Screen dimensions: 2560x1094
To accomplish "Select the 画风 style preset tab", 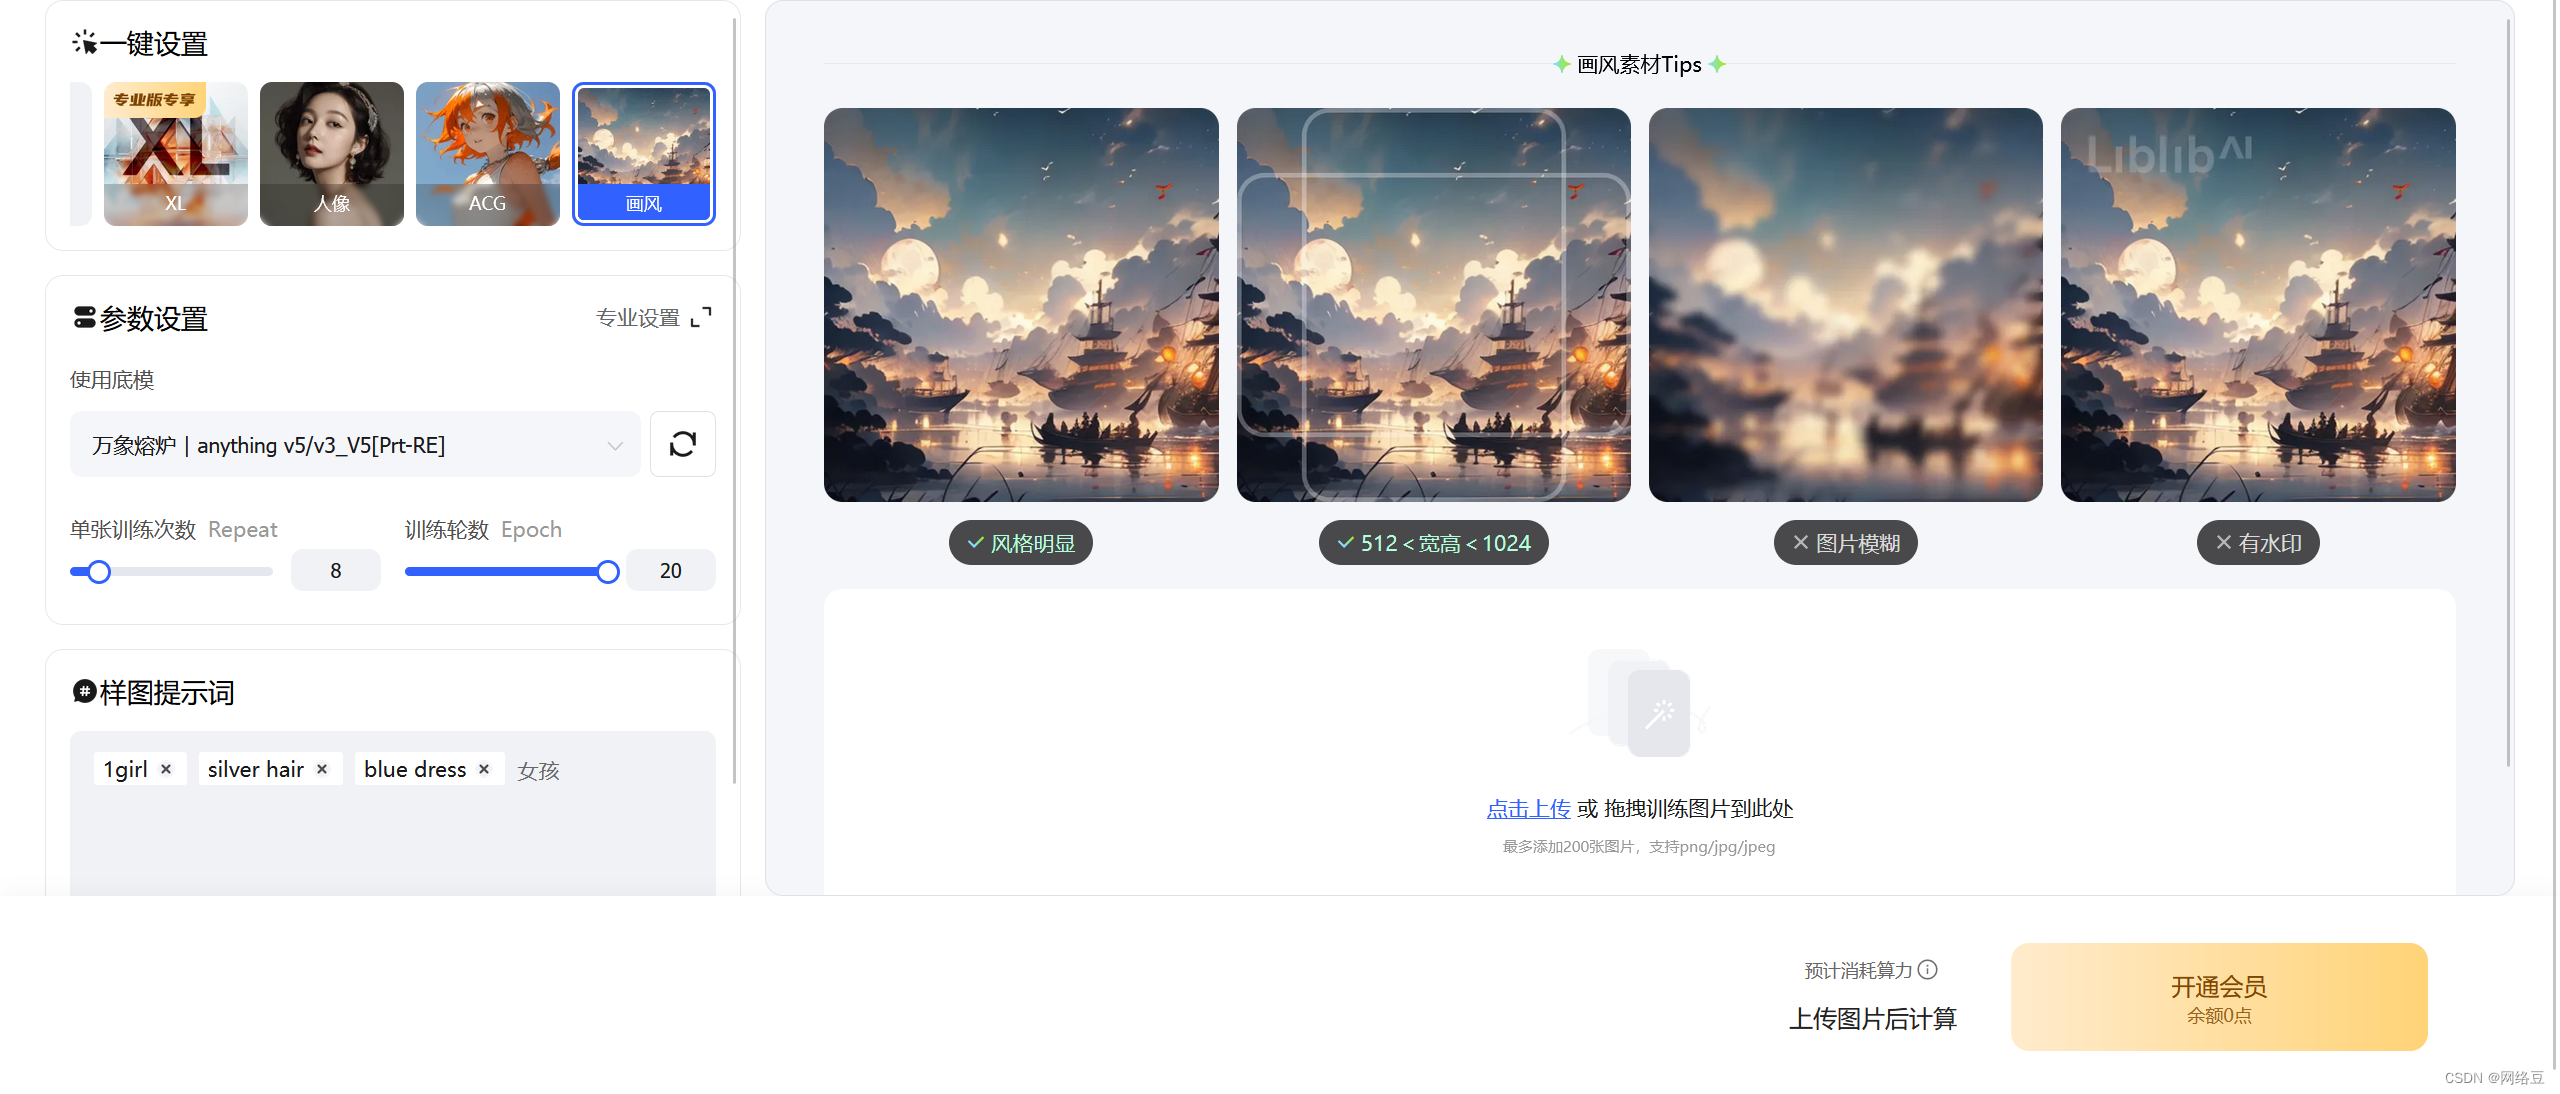I will (644, 154).
